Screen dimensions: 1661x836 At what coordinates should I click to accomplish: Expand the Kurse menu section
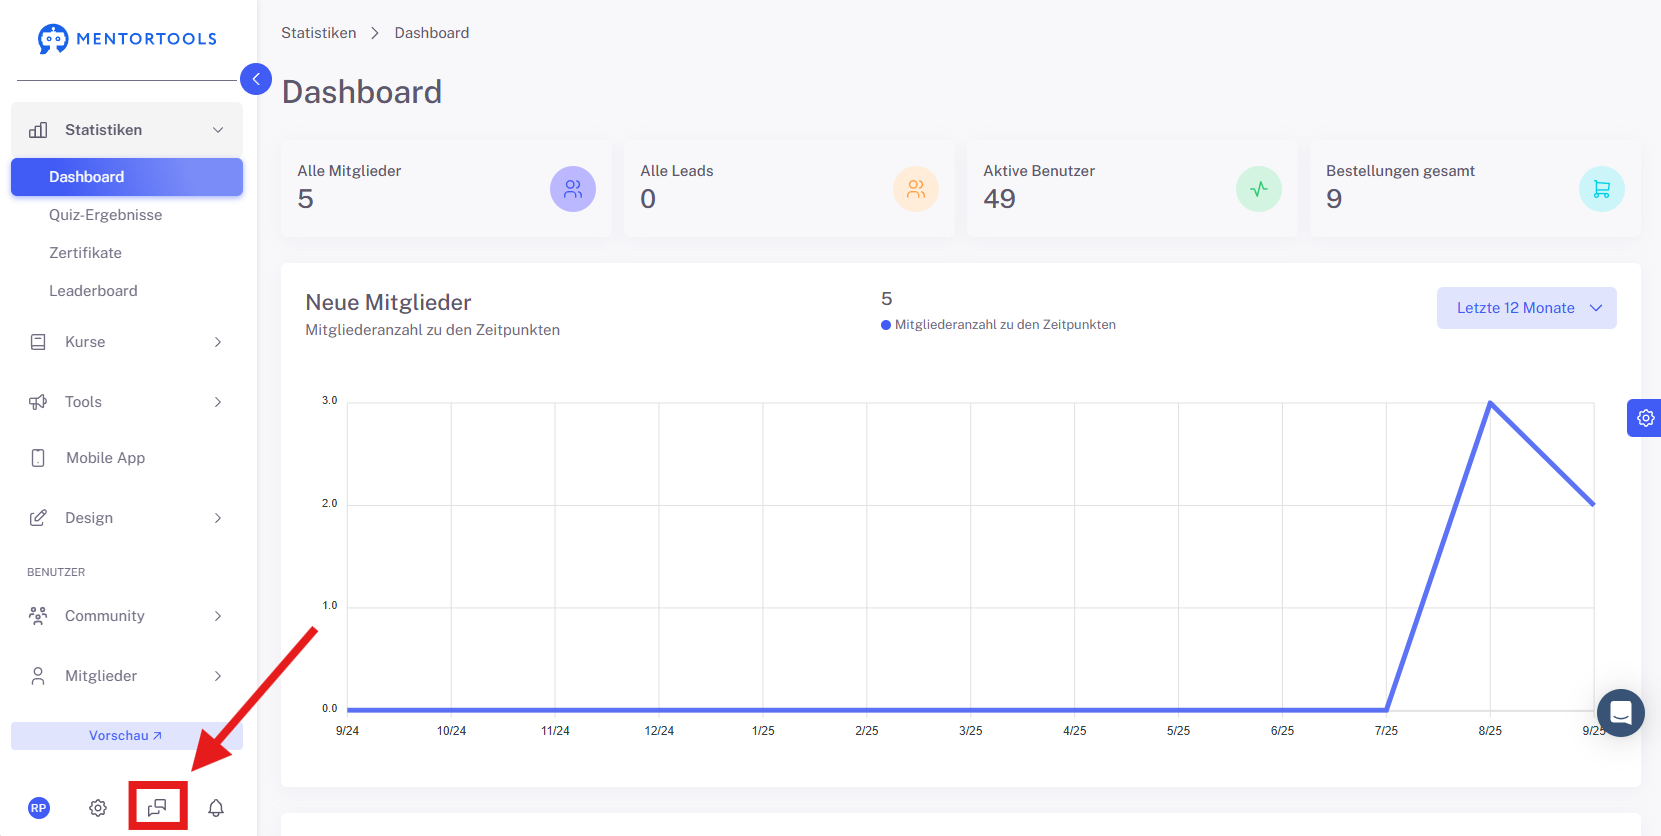click(127, 342)
